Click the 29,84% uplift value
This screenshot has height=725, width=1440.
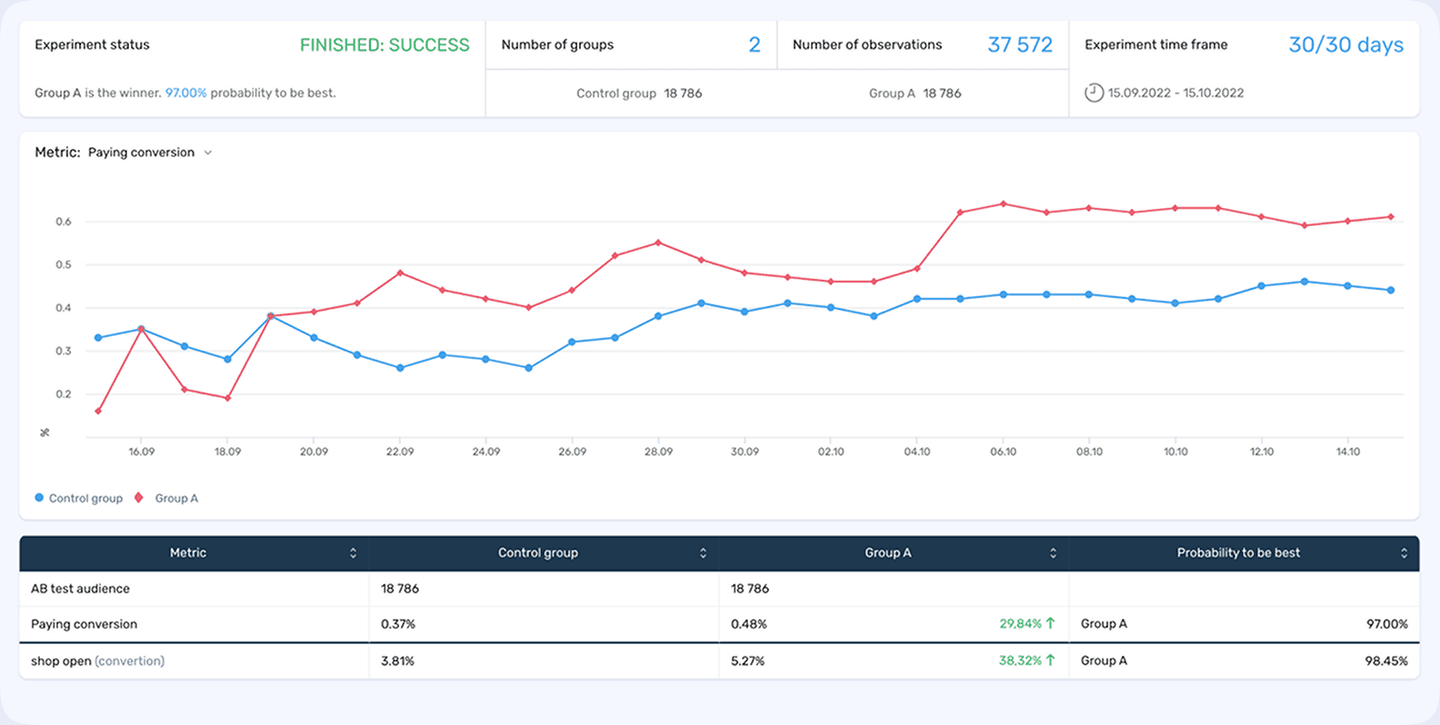click(x=1020, y=624)
